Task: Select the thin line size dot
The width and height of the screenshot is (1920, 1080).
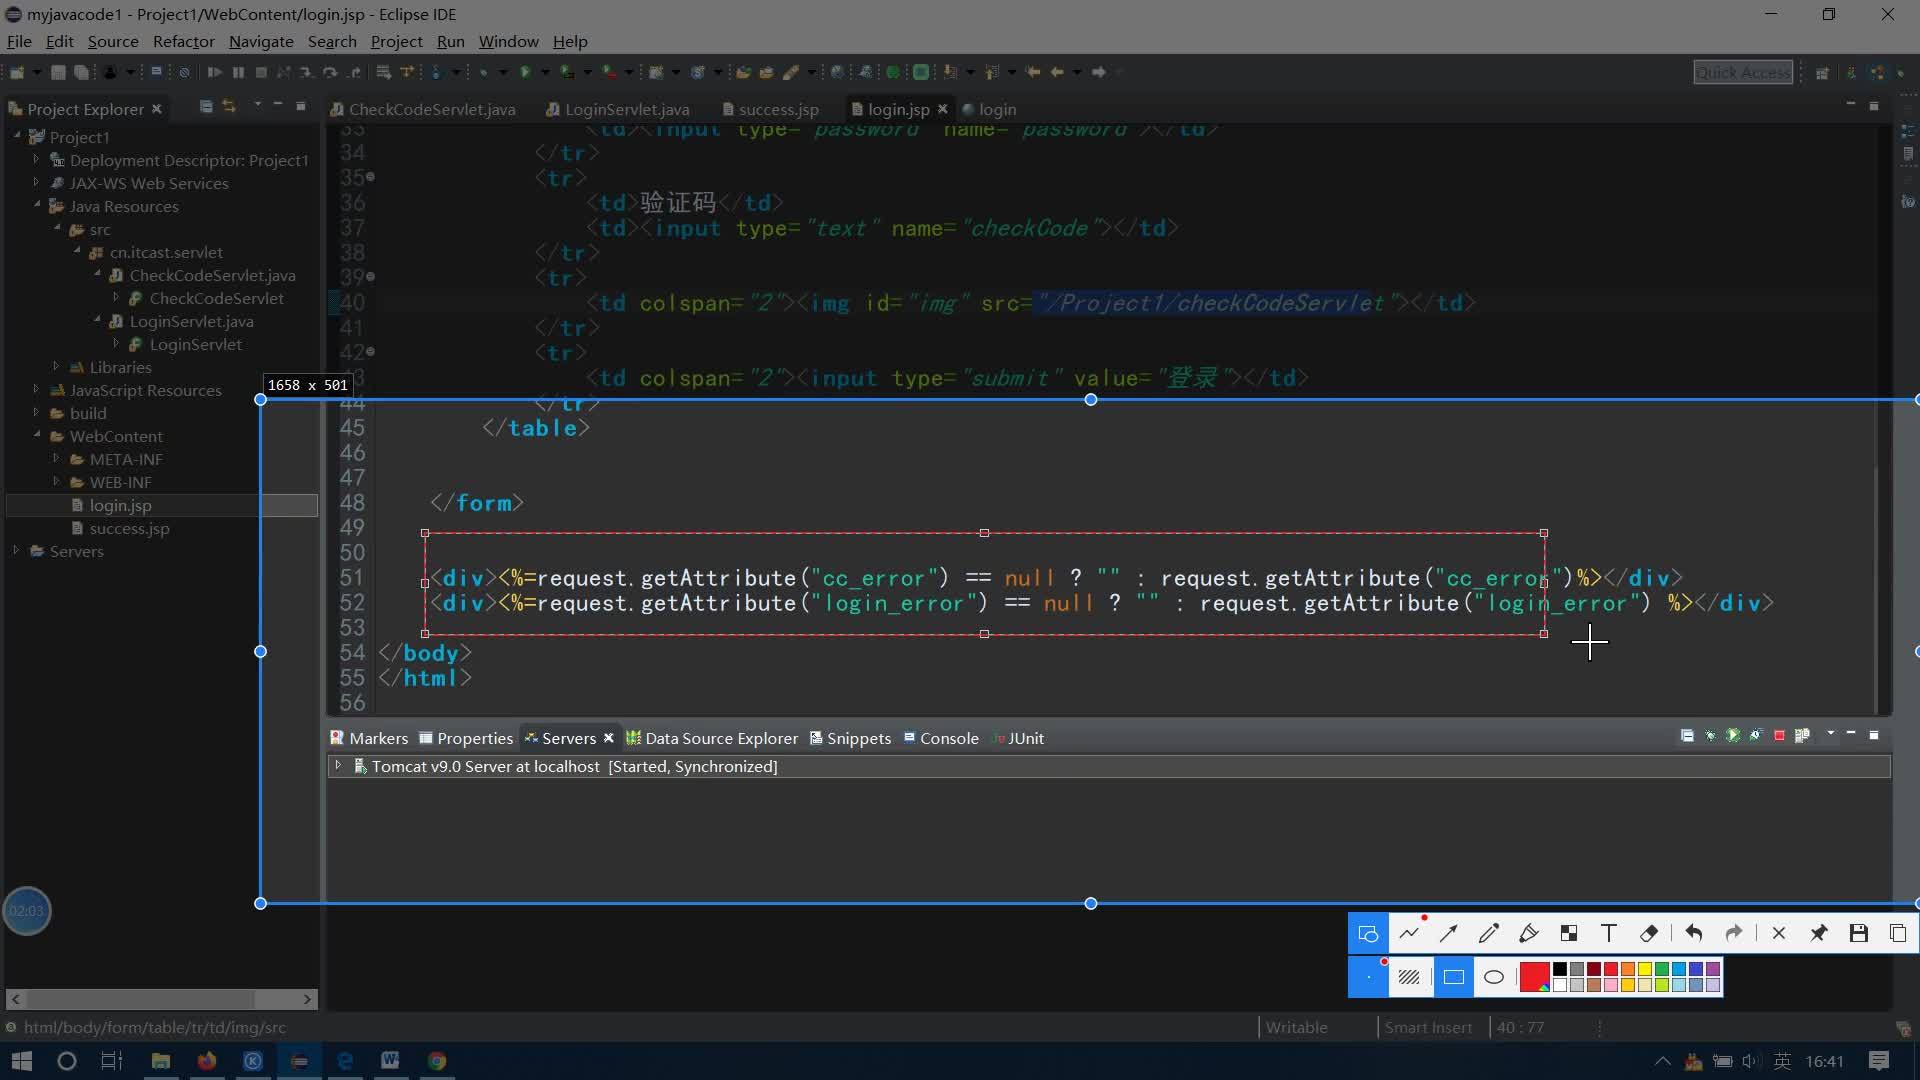Action: (1368, 977)
